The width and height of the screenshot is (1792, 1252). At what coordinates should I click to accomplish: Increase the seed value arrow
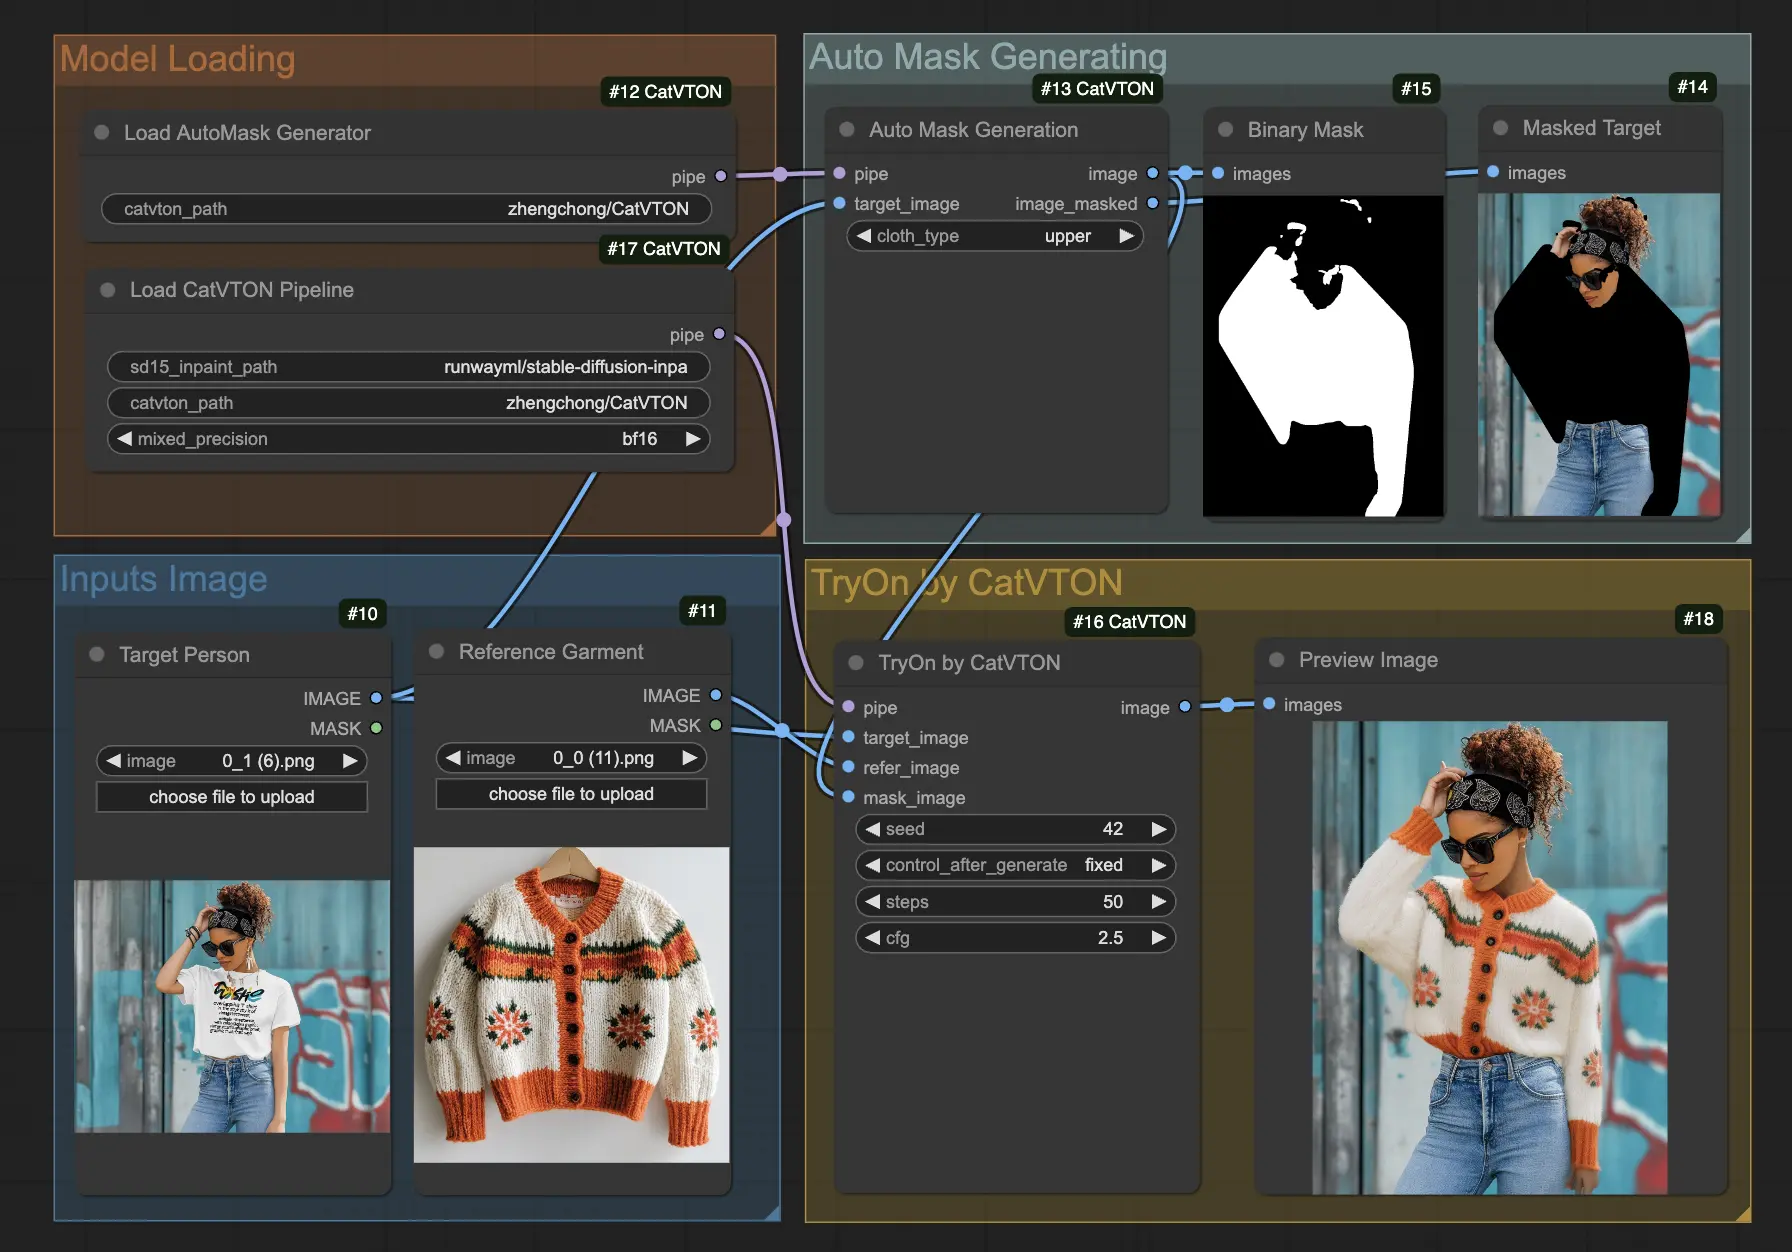click(x=1159, y=829)
